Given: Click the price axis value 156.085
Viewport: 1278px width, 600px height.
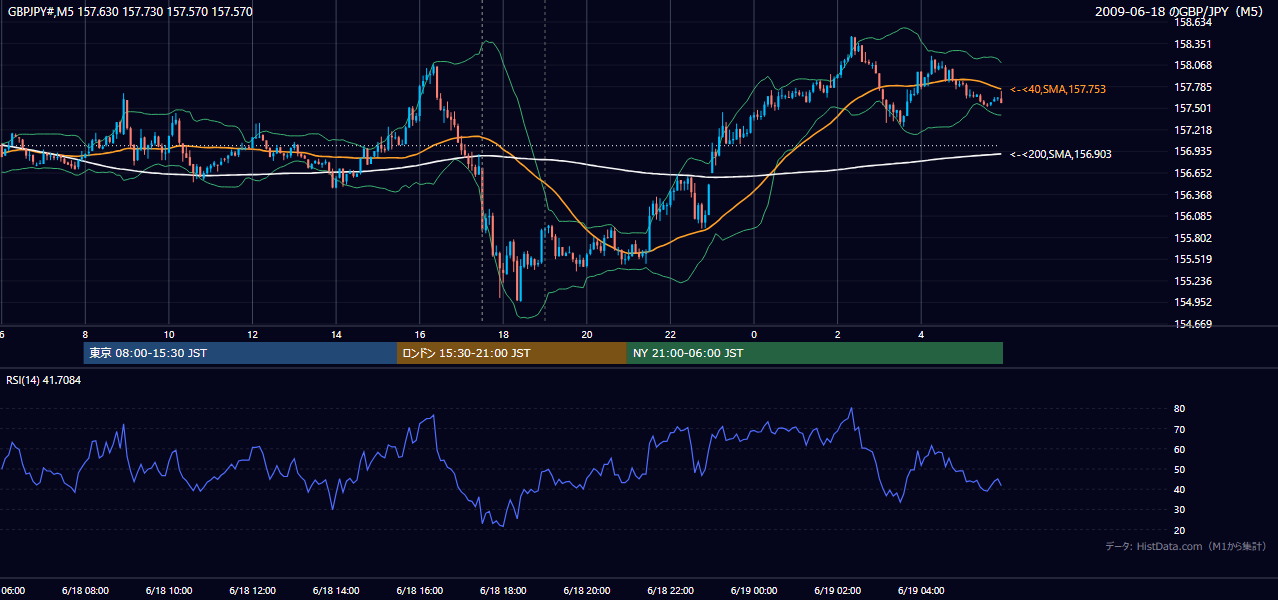Looking at the screenshot, I should [x=1194, y=216].
